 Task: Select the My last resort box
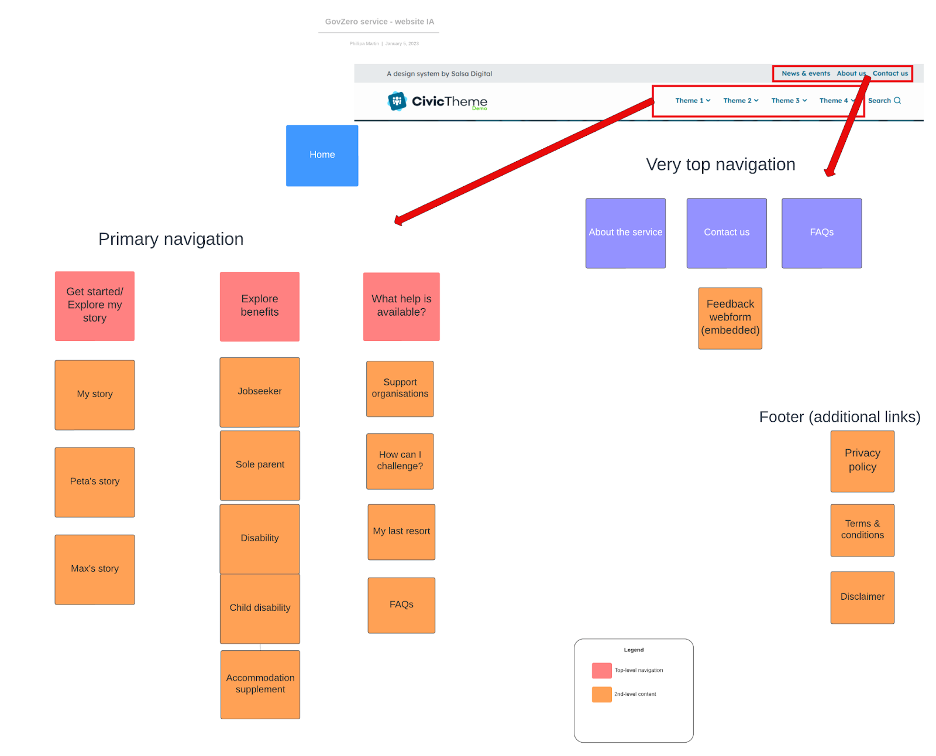click(x=401, y=532)
